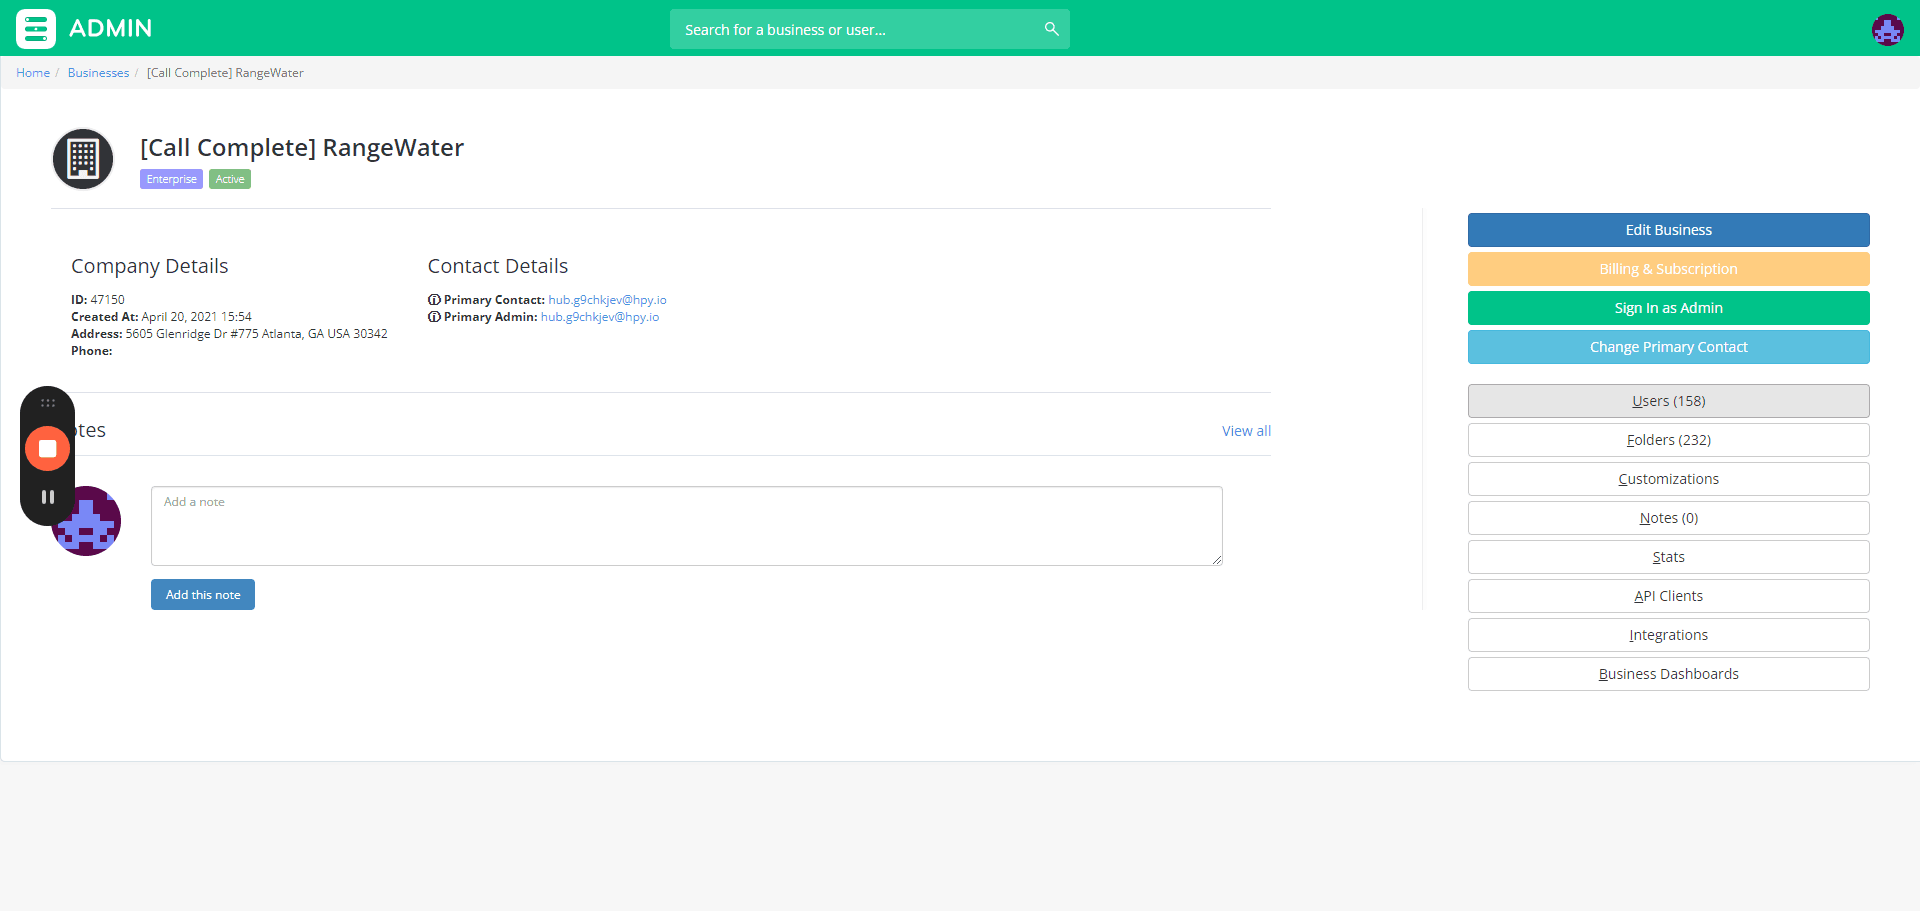The height and width of the screenshot is (911, 1920).
Task: Submit with Add this note button
Action: pyautogui.click(x=203, y=594)
